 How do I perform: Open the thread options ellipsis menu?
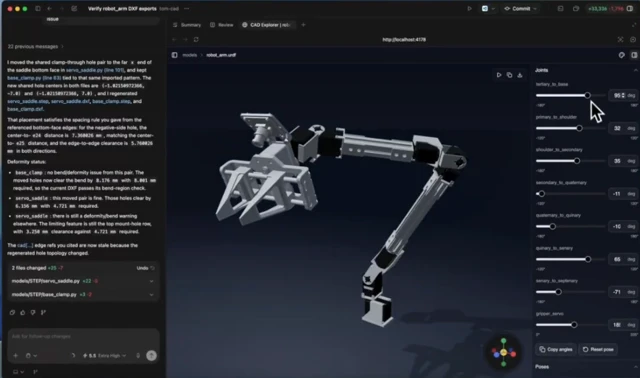[x=187, y=9]
